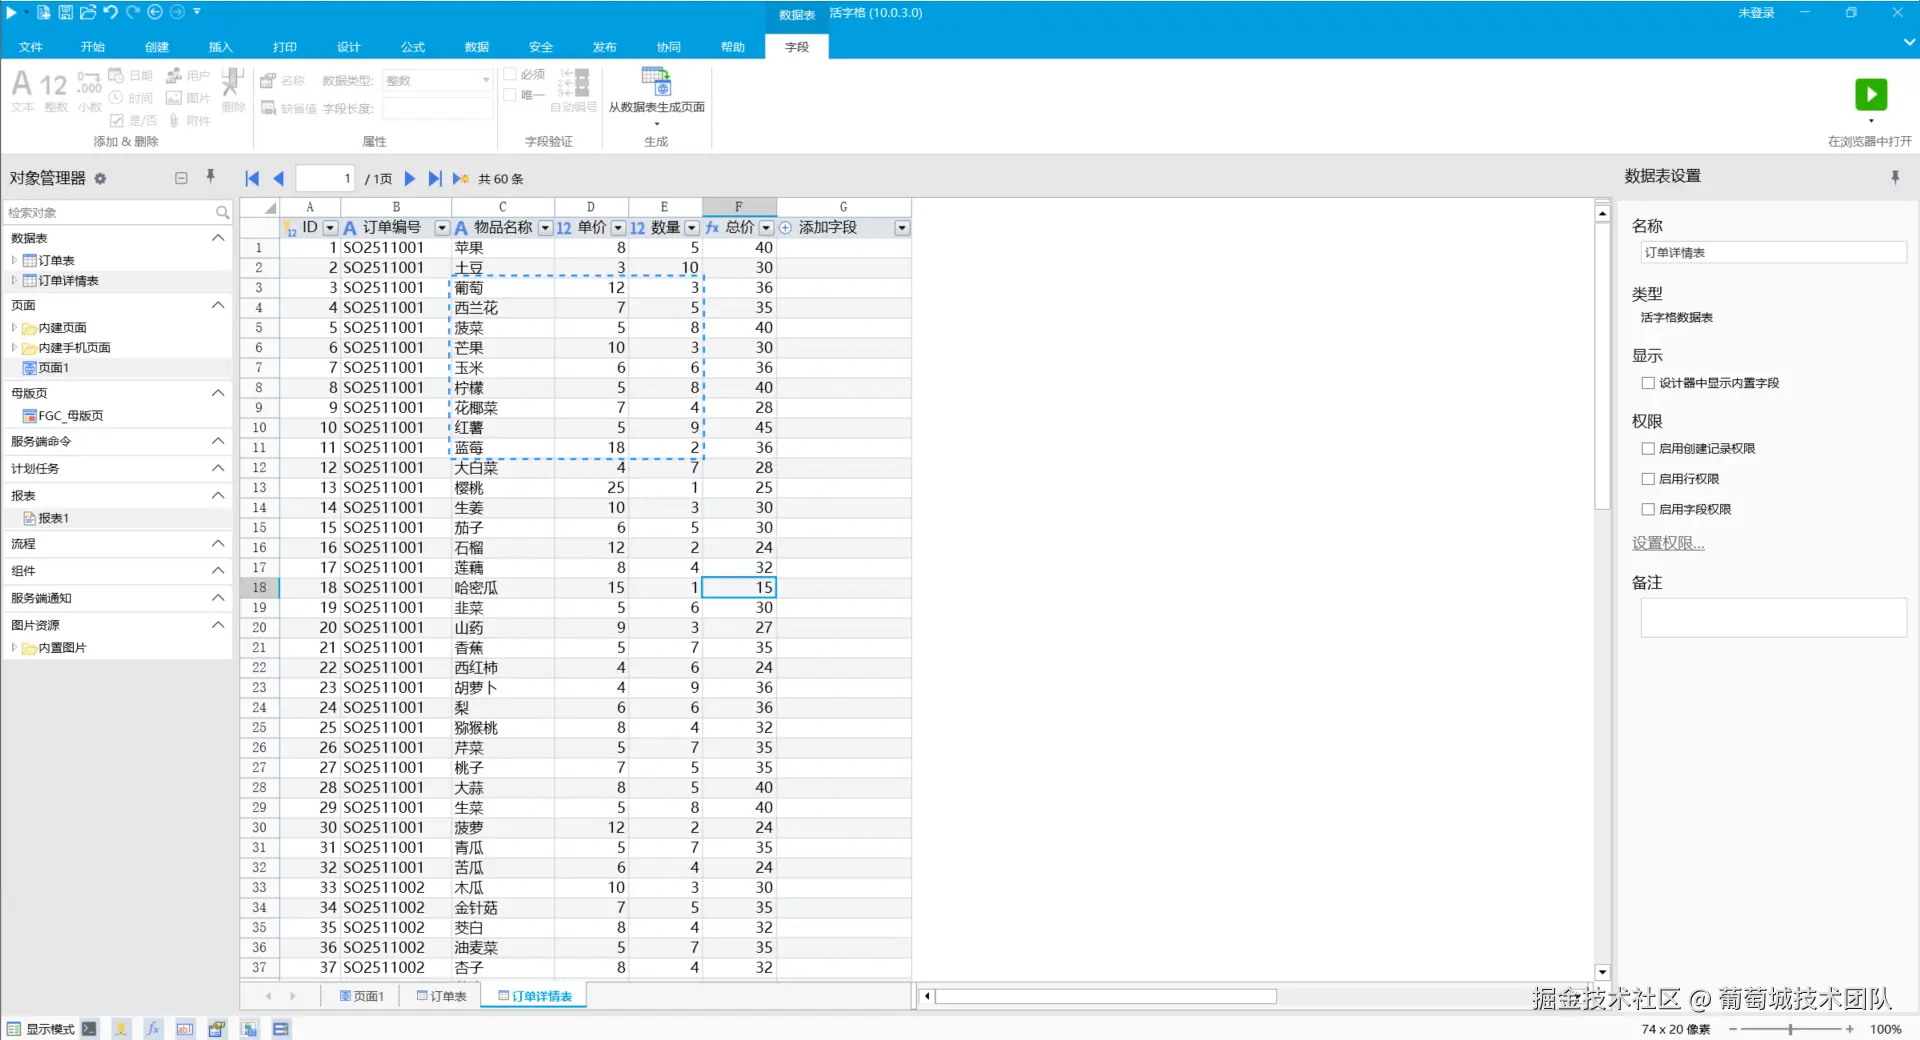Image resolution: width=1920 pixels, height=1040 pixels.
Task: Click the collapse-all icon in Object Manager header
Action: (x=181, y=178)
